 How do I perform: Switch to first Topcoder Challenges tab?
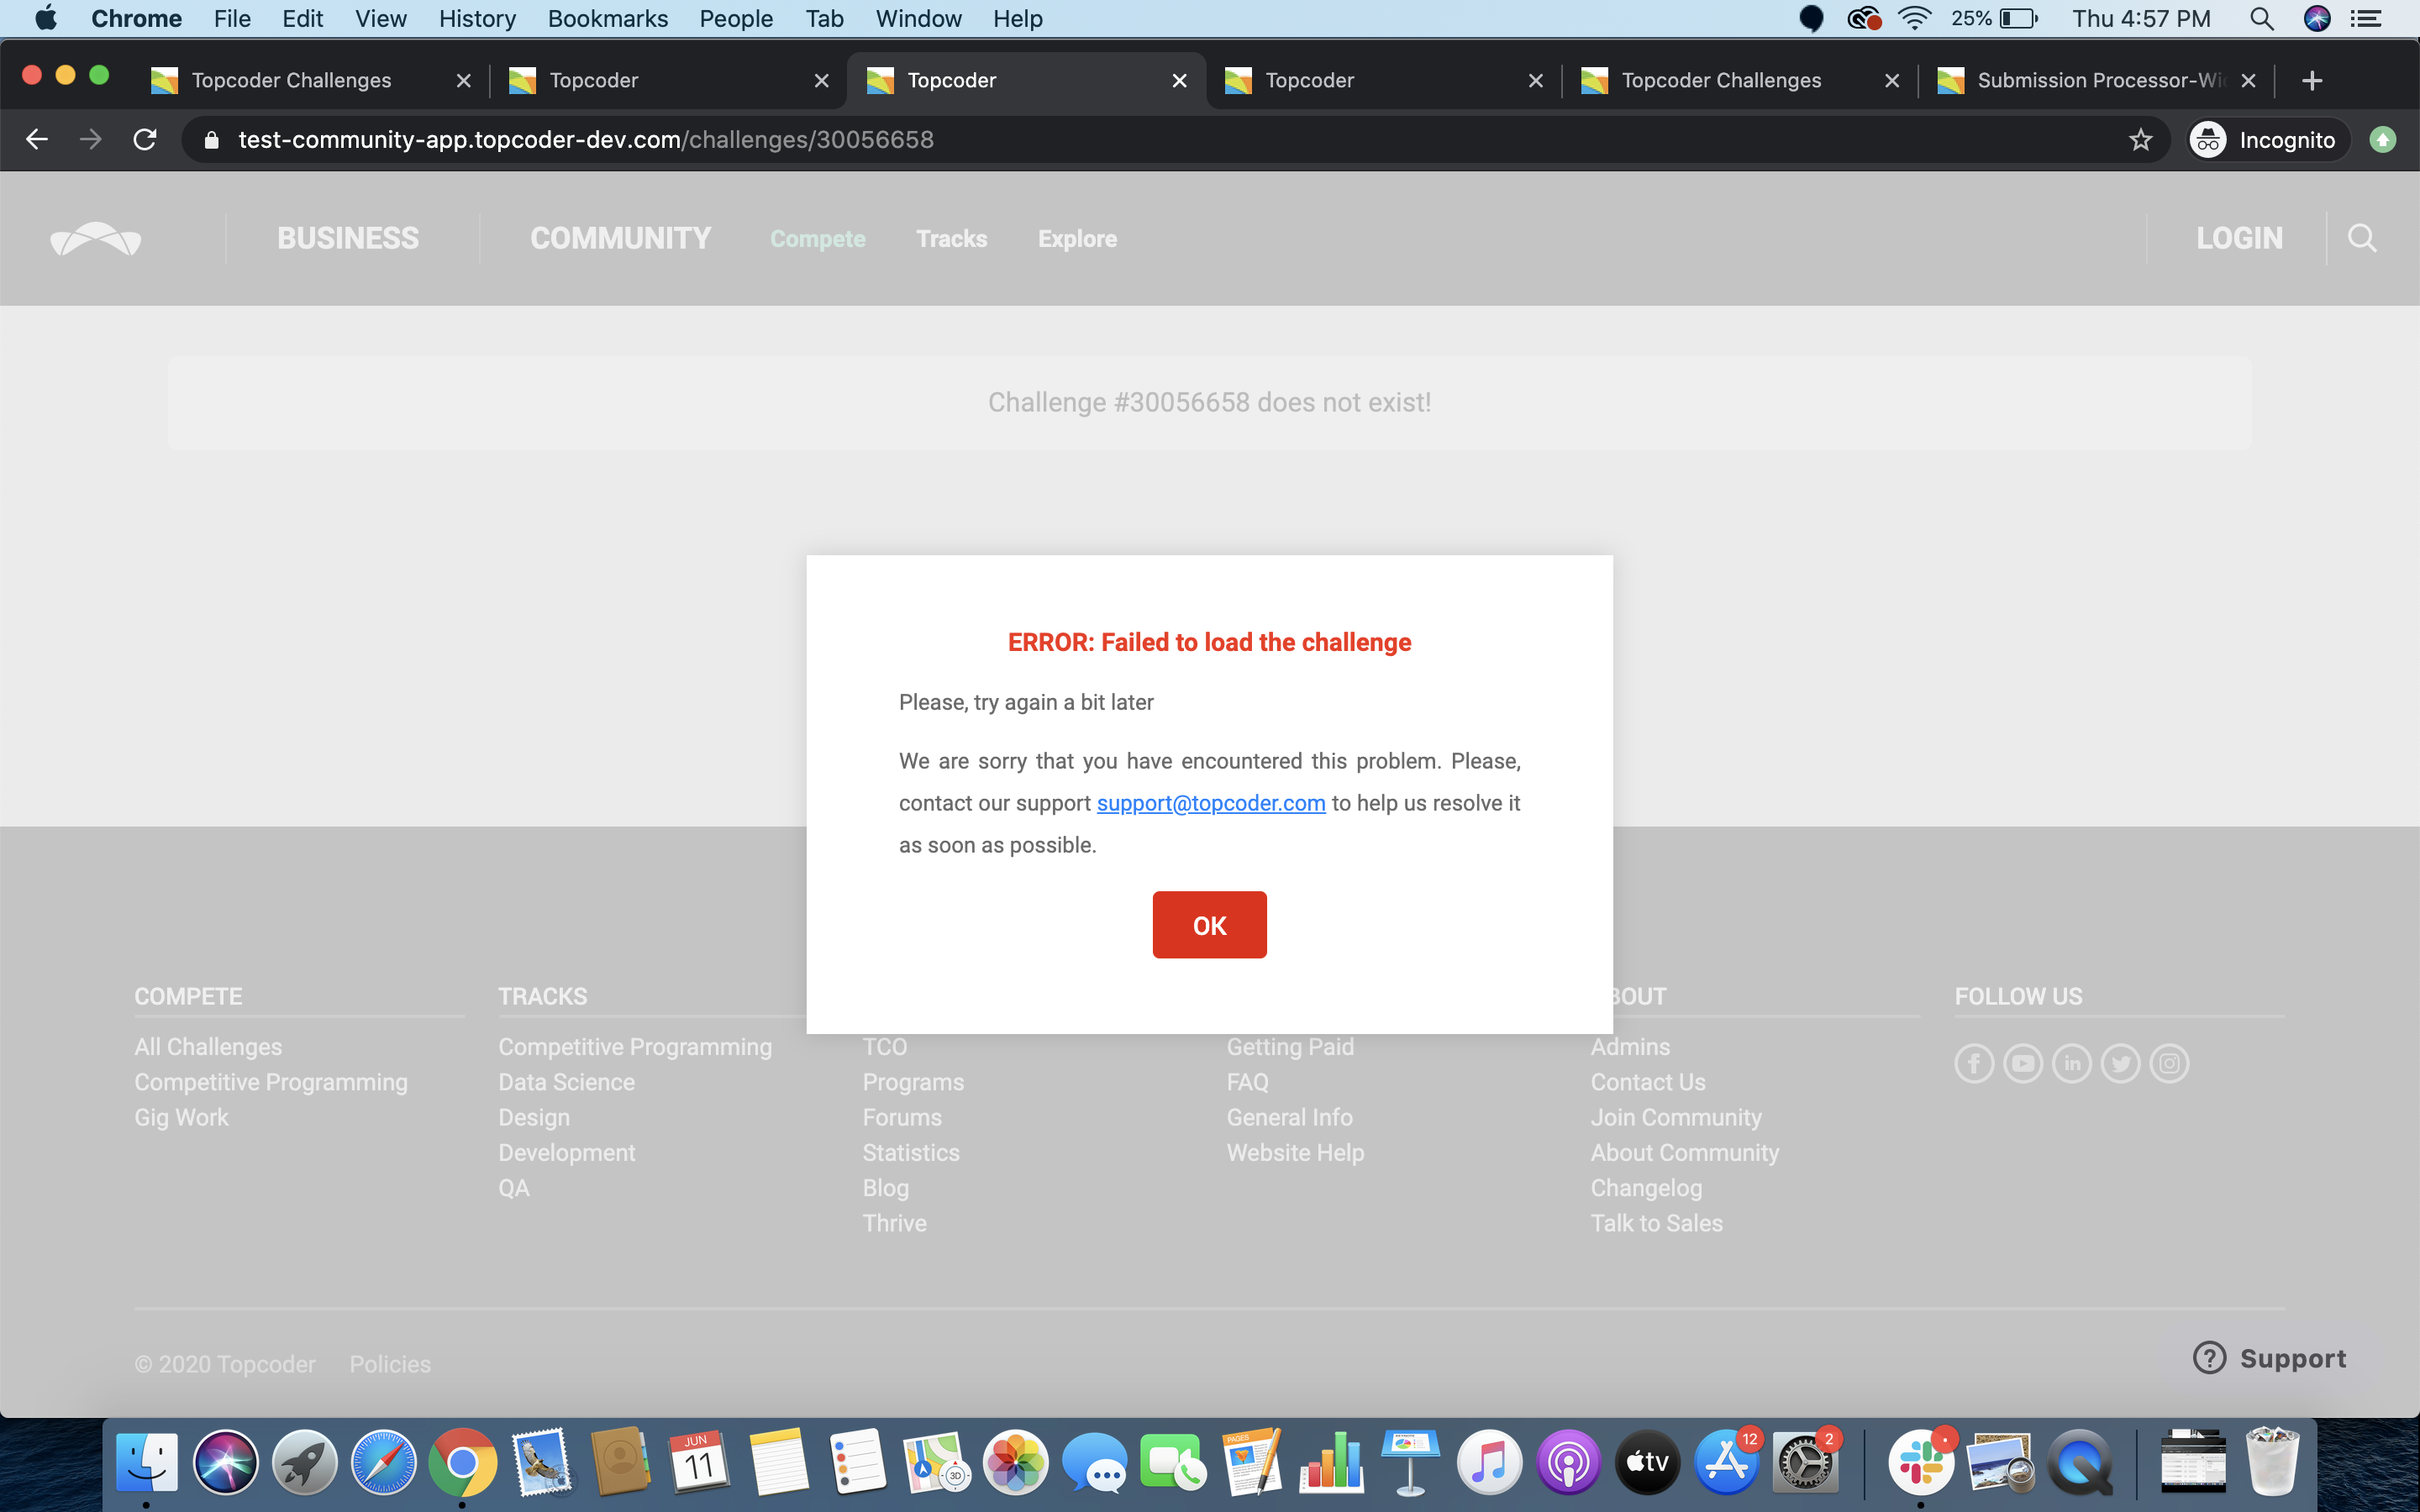(310, 80)
